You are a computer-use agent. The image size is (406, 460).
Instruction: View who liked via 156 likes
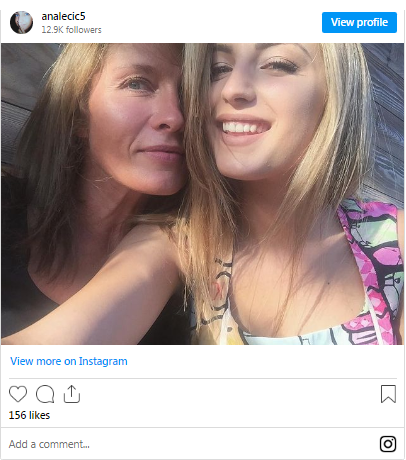click(29, 415)
